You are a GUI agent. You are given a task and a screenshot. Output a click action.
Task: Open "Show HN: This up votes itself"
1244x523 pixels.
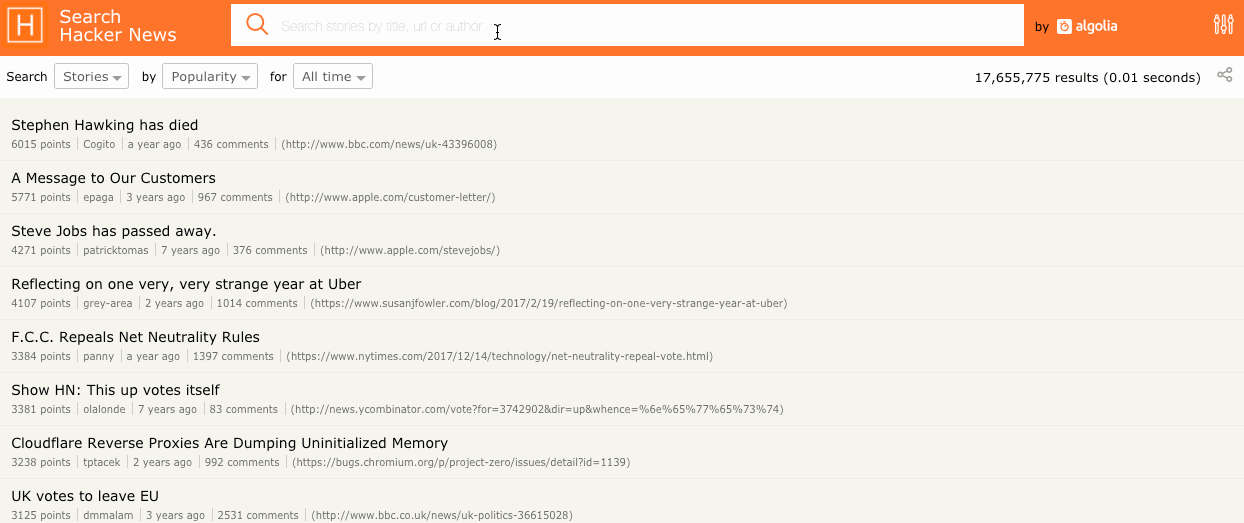(115, 390)
